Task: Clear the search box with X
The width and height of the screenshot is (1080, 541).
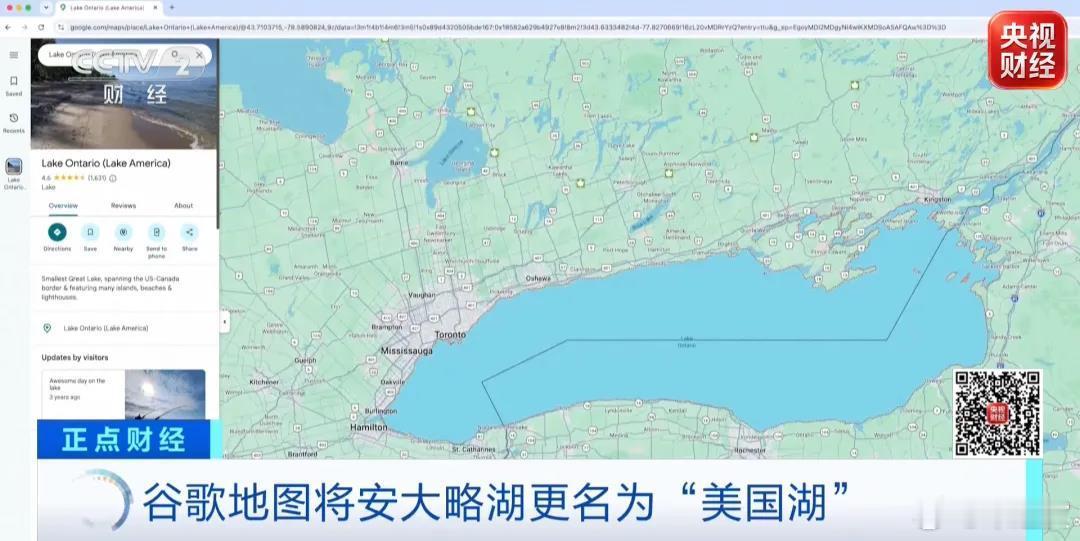Action: point(200,54)
